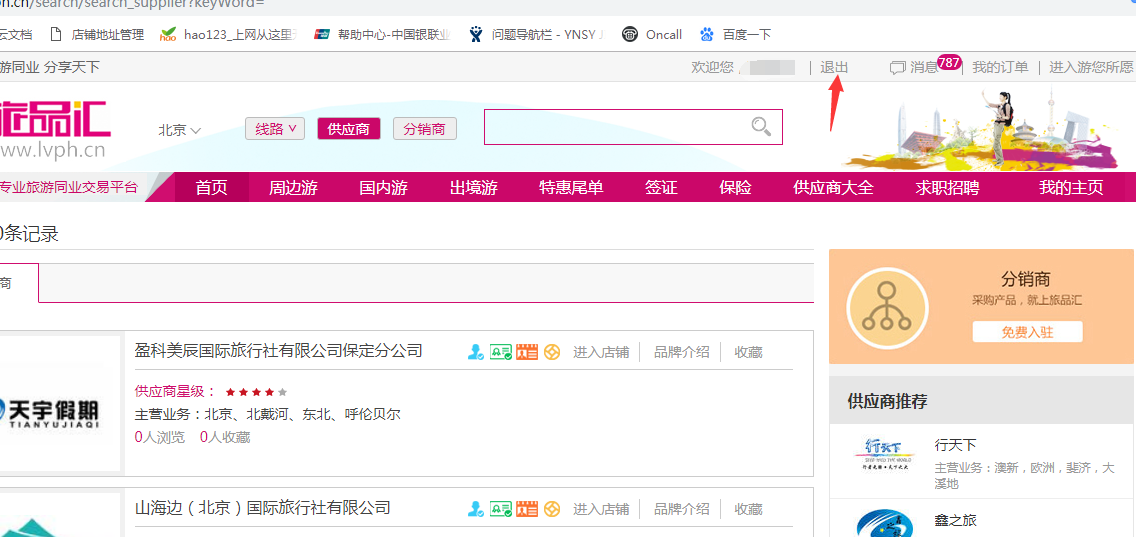1136x537 pixels.
Task: Open the Oncall bookmark
Action: click(x=652, y=34)
